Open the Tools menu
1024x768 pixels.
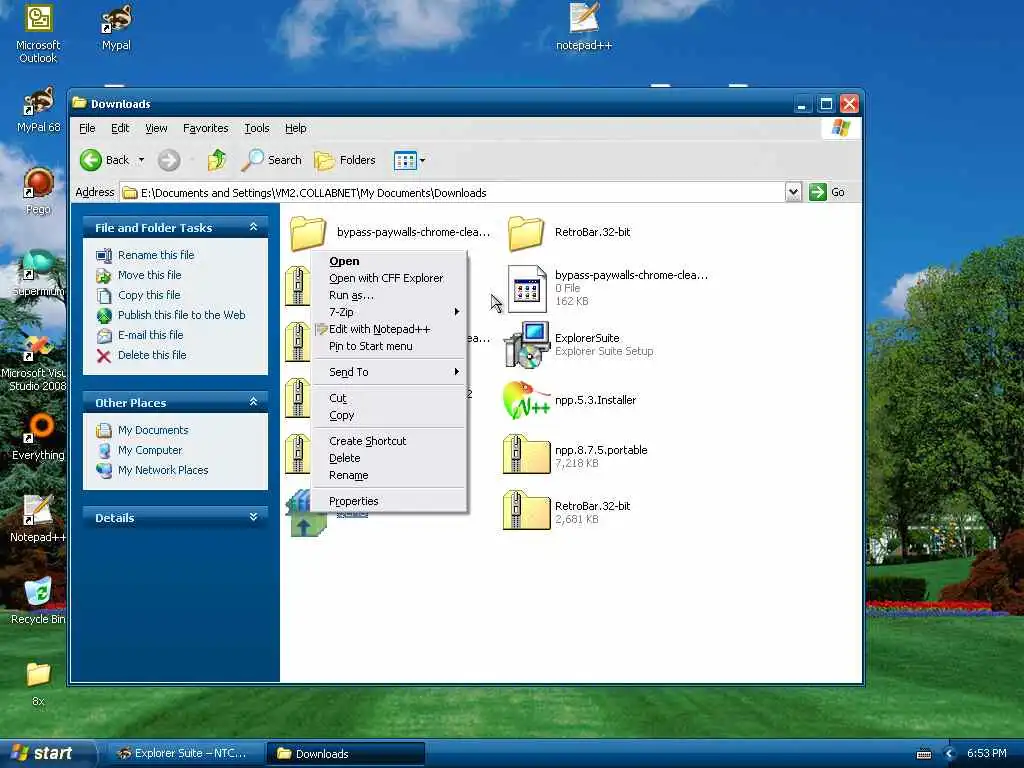257,128
